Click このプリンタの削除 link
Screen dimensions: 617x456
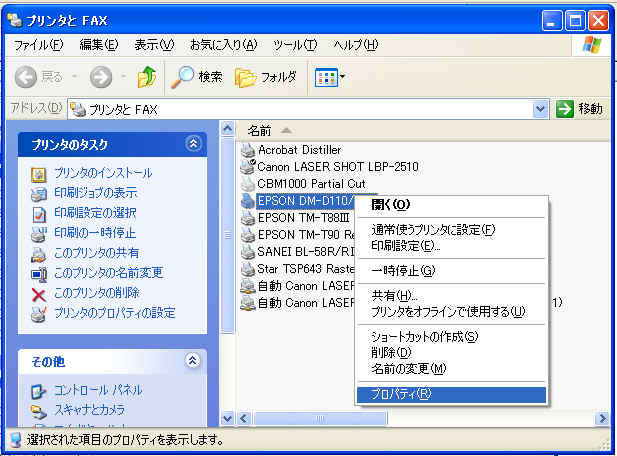click(x=97, y=293)
